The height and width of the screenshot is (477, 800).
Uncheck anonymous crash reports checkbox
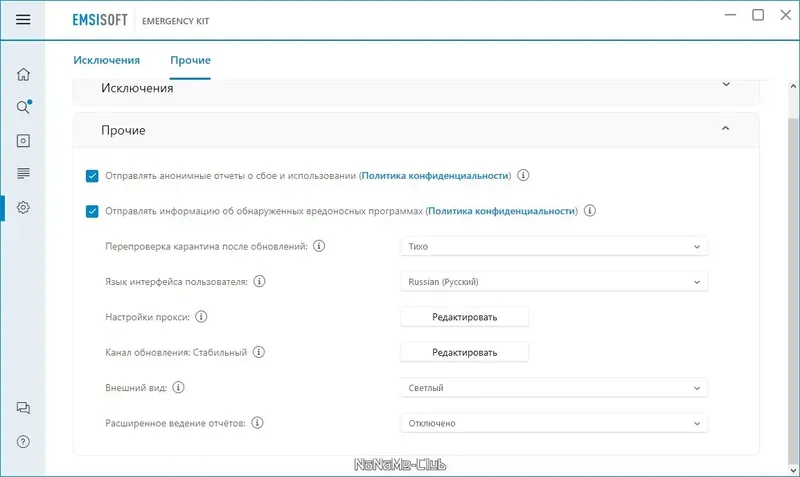pyautogui.click(x=92, y=176)
